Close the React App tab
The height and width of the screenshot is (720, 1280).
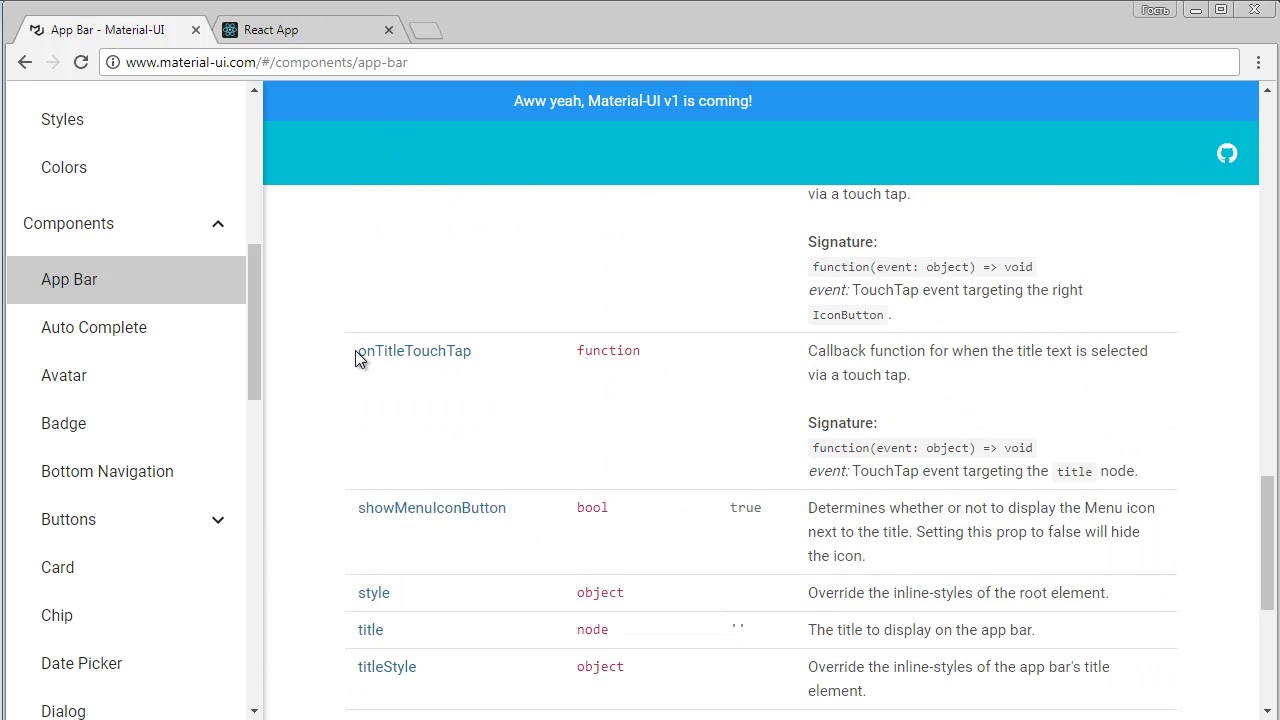pos(389,30)
